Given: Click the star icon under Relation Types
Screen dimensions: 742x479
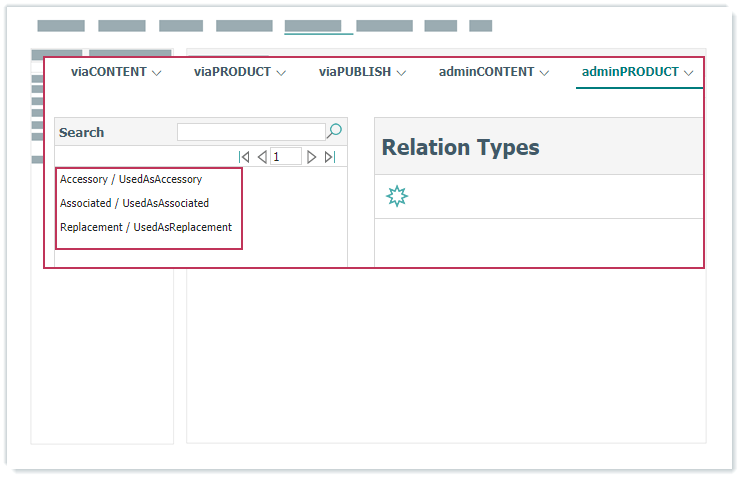Looking at the screenshot, I should [x=397, y=196].
